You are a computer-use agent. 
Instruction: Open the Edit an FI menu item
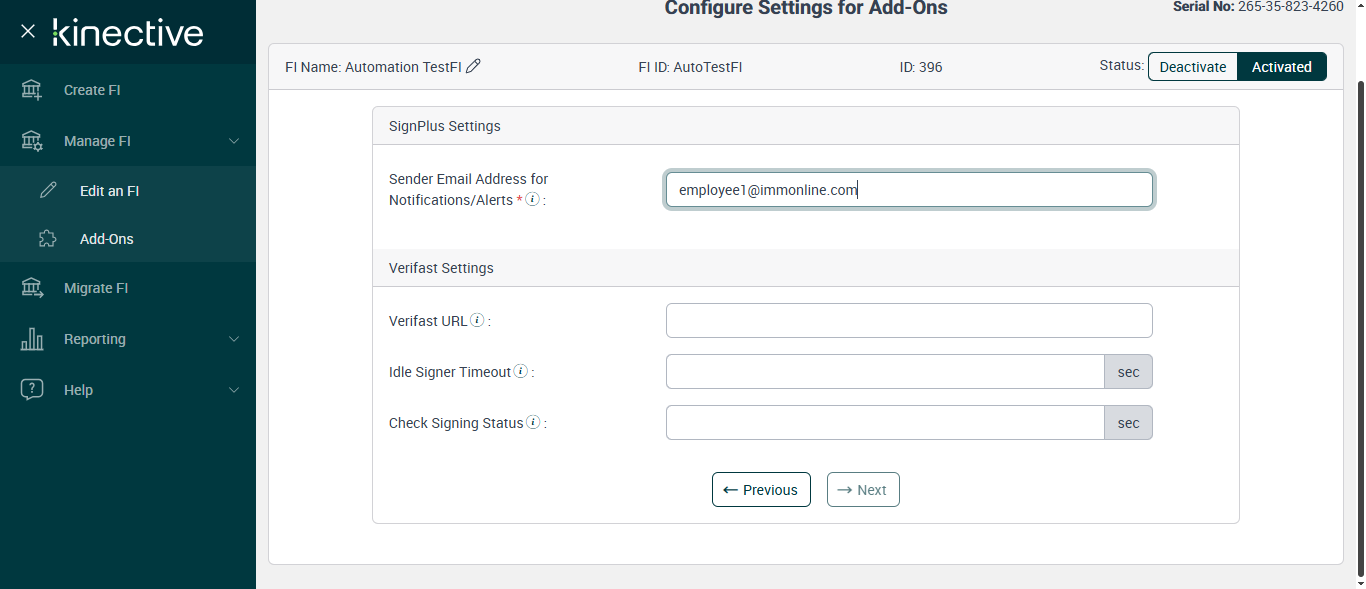[109, 190]
